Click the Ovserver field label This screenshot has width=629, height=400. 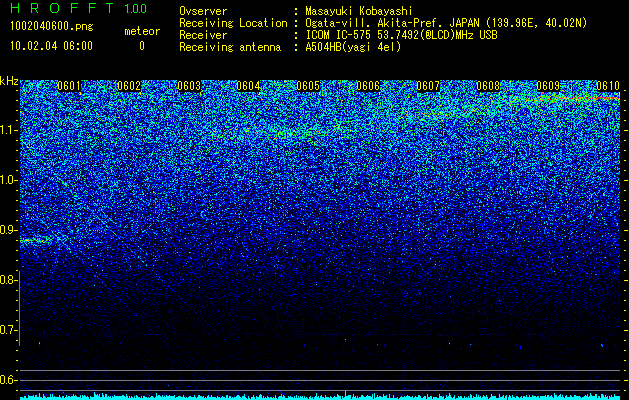pos(203,12)
